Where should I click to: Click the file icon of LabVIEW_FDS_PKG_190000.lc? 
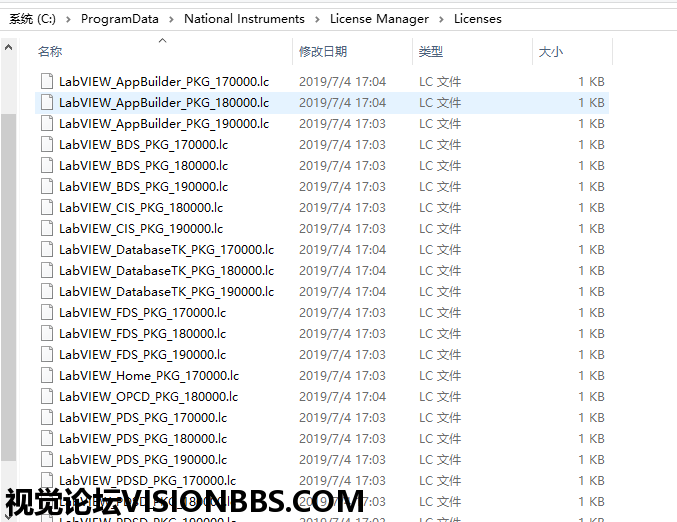click(47, 354)
